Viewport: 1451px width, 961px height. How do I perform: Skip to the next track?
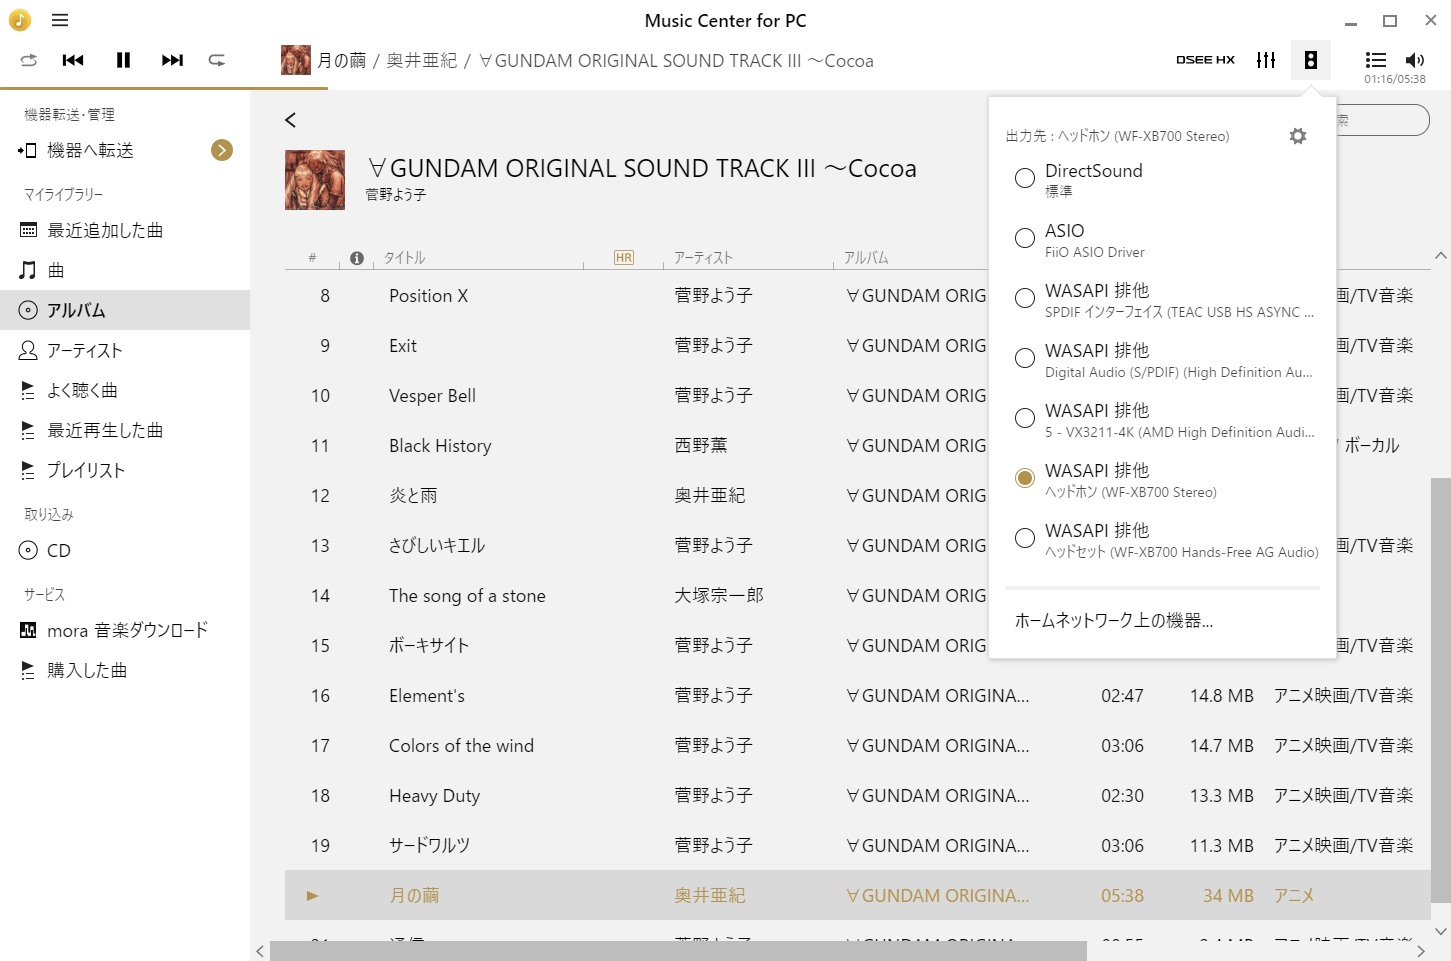point(172,60)
